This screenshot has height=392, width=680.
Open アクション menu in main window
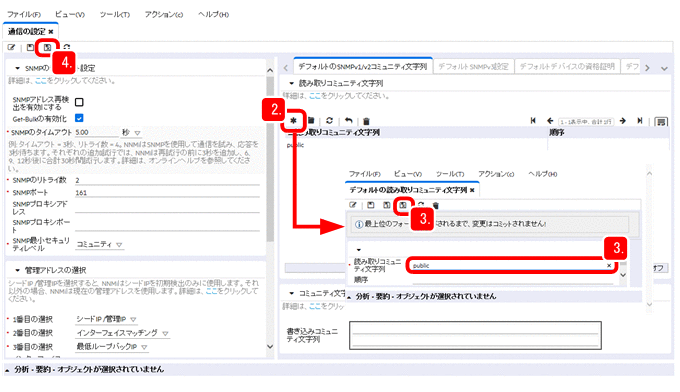(164, 14)
